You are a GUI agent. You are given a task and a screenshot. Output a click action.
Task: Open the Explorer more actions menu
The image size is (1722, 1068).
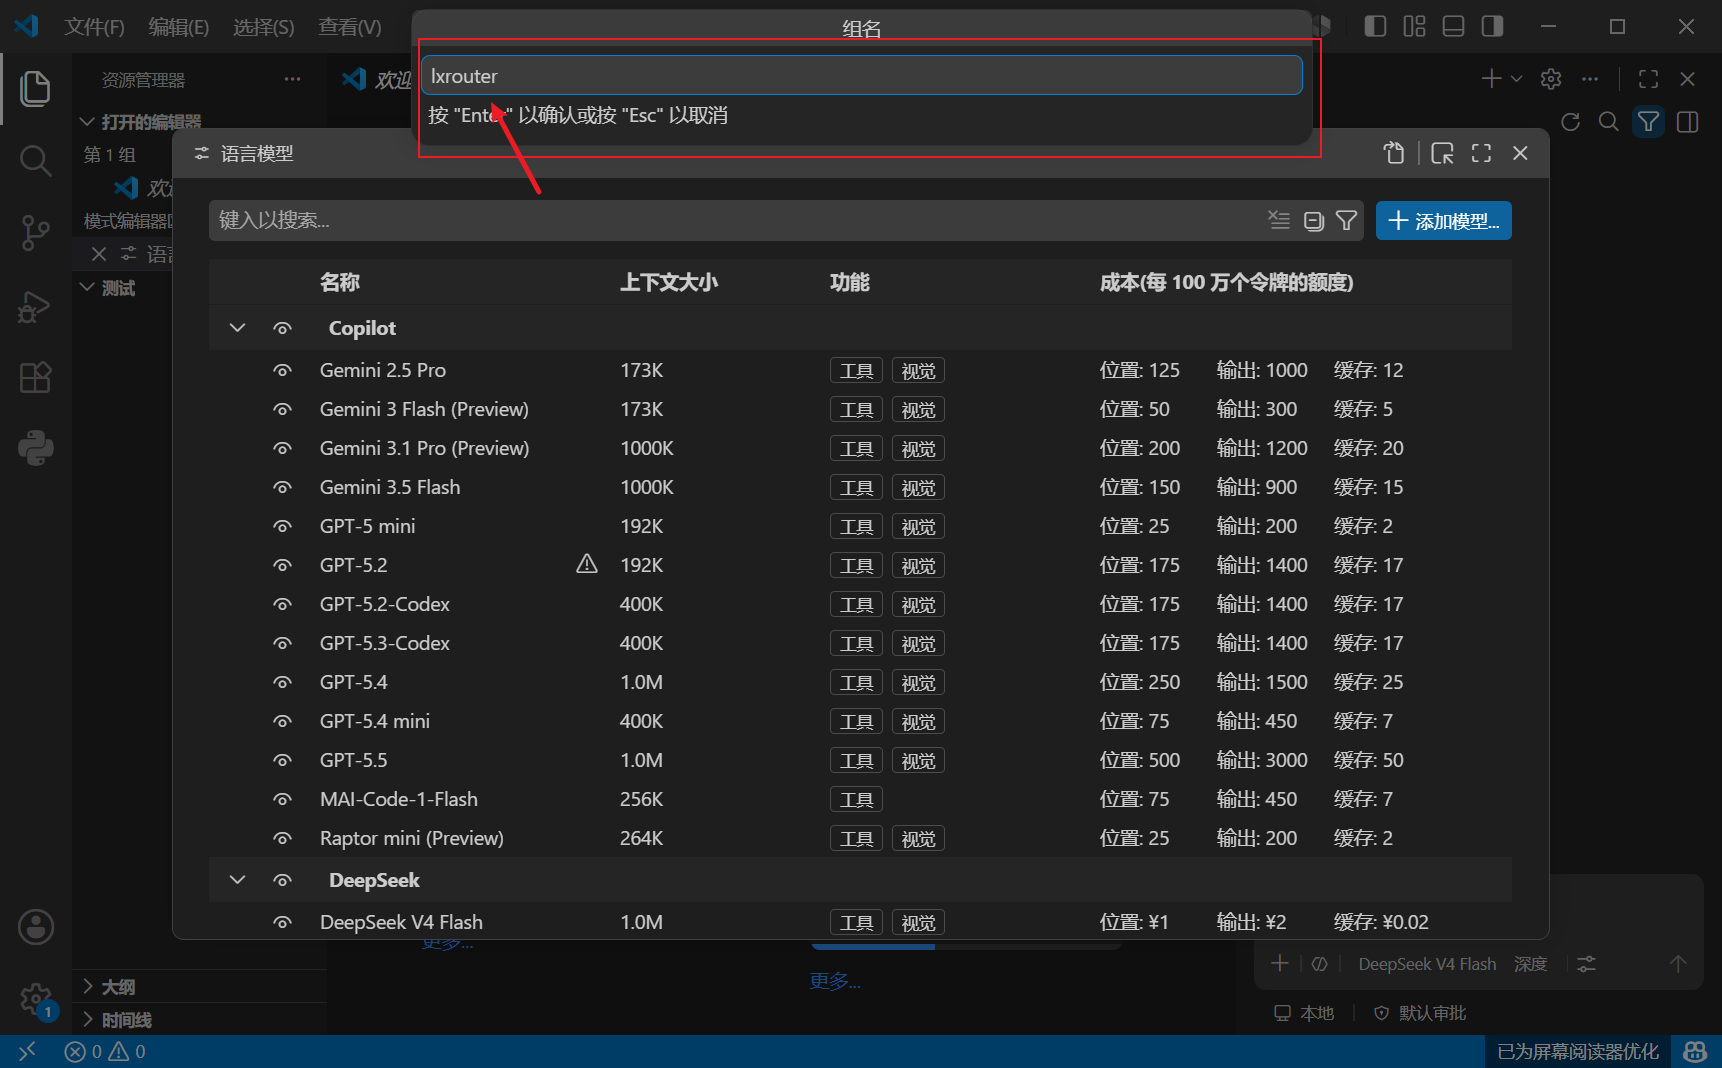[292, 79]
